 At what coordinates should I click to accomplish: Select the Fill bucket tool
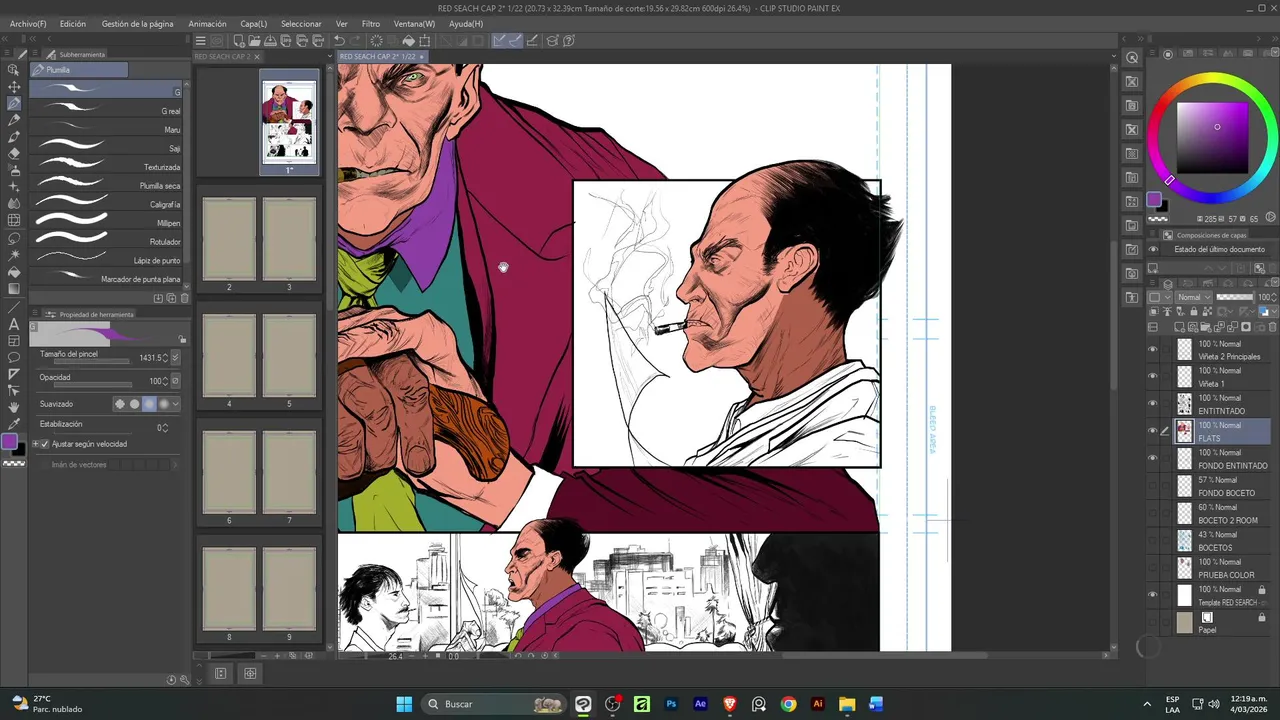point(14,272)
